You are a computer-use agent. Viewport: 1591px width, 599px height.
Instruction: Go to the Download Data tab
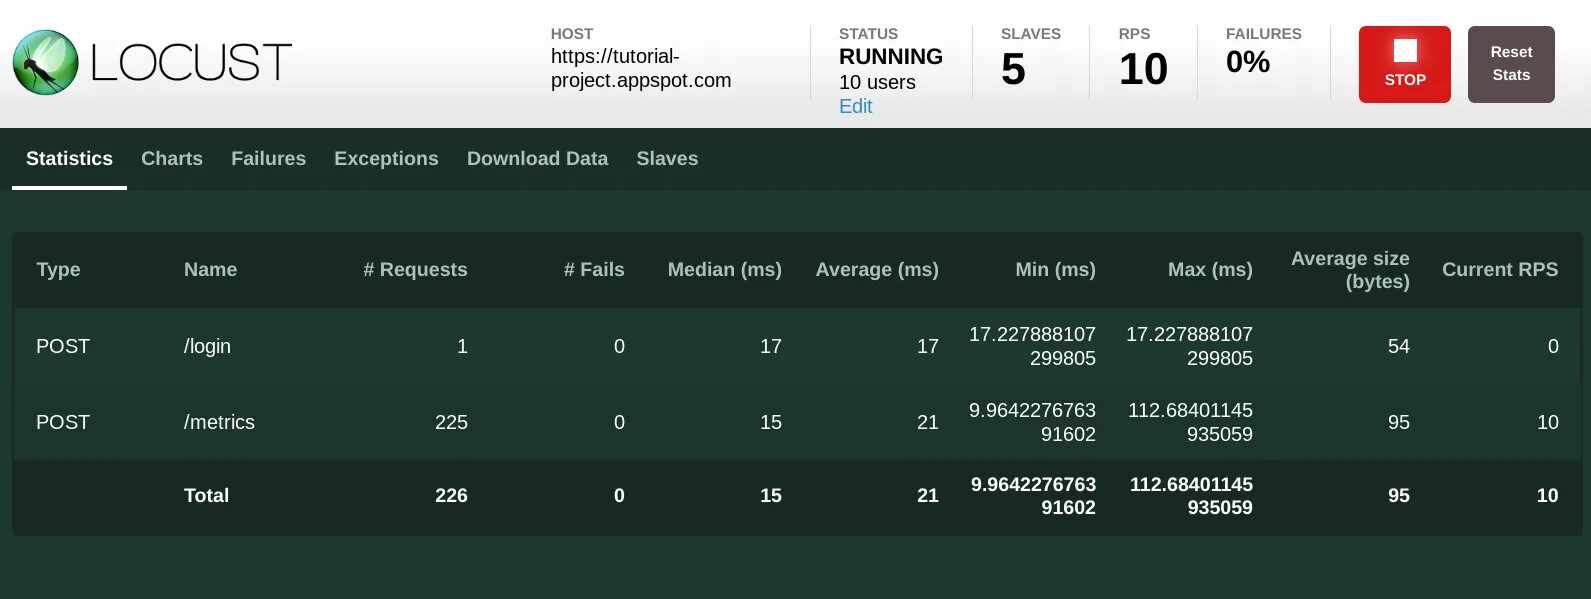(x=537, y=159)
